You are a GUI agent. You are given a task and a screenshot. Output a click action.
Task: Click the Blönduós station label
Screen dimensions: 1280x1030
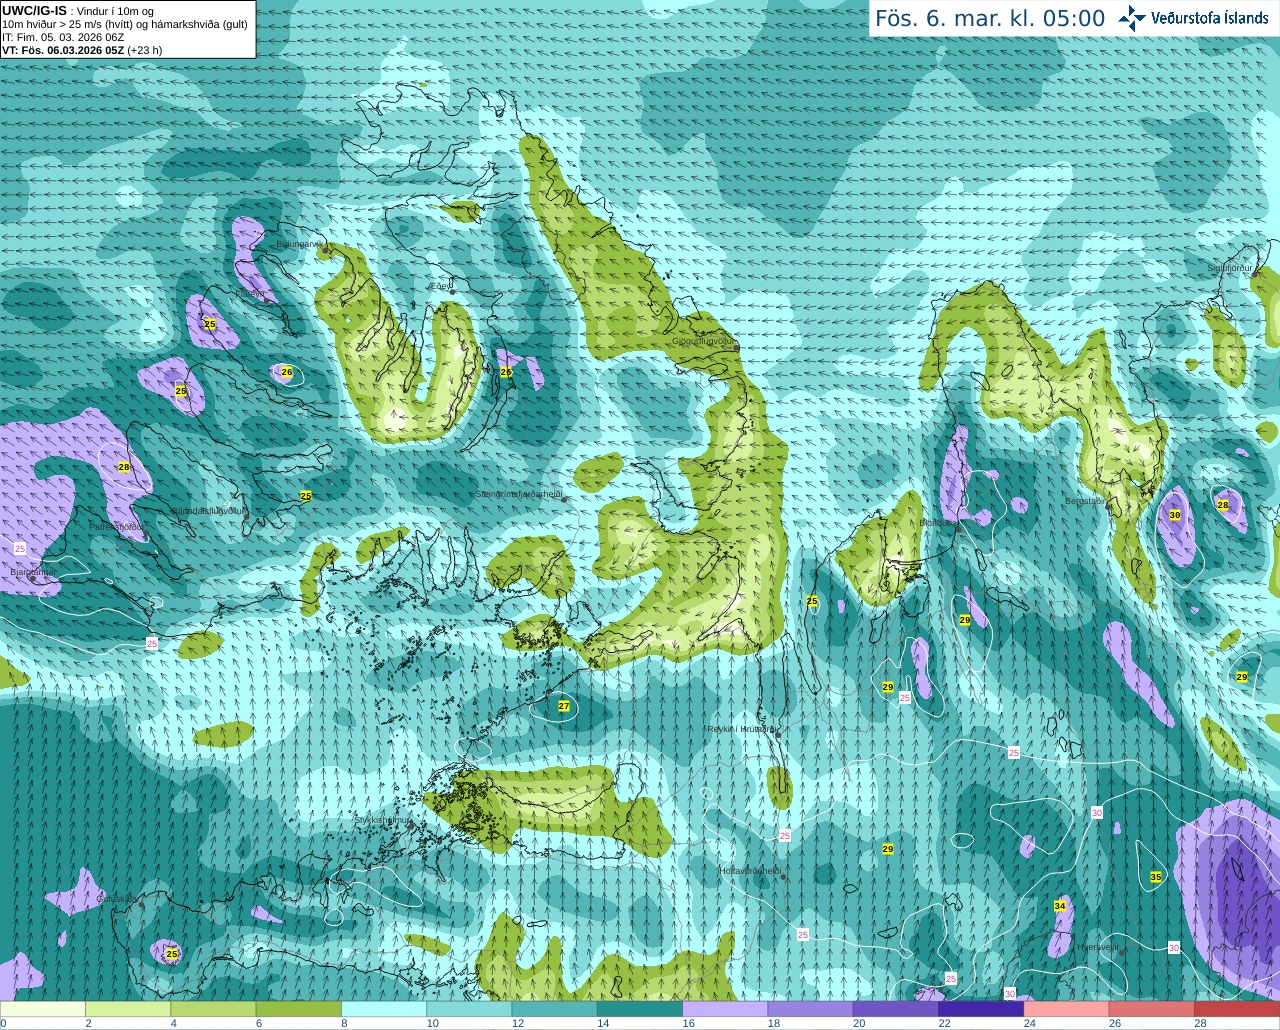pos(937,522)
